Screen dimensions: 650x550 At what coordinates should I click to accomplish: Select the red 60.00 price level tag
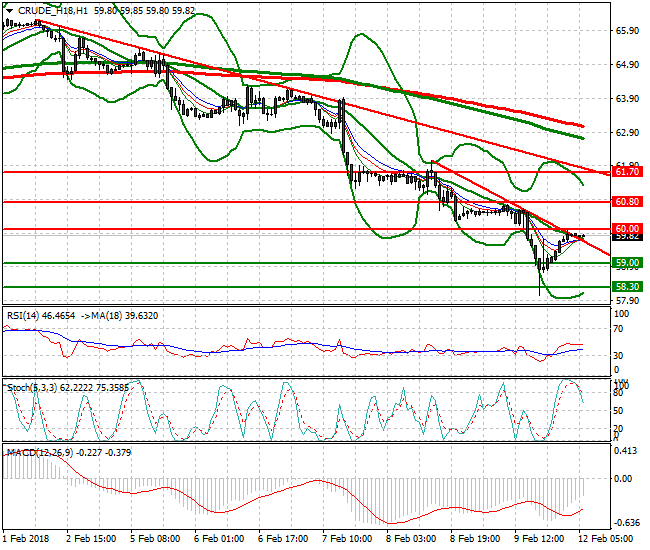pyautogui.click(x=626, y=229)
